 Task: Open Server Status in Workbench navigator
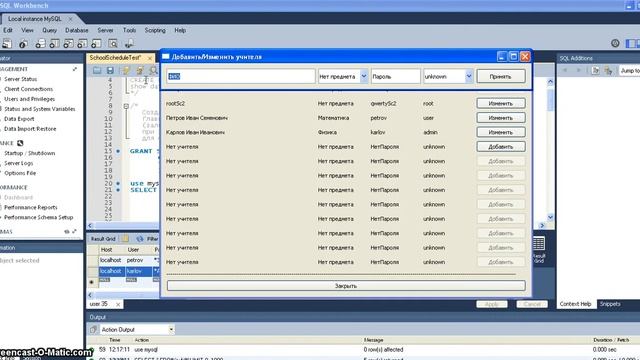[x=20, y=79]
